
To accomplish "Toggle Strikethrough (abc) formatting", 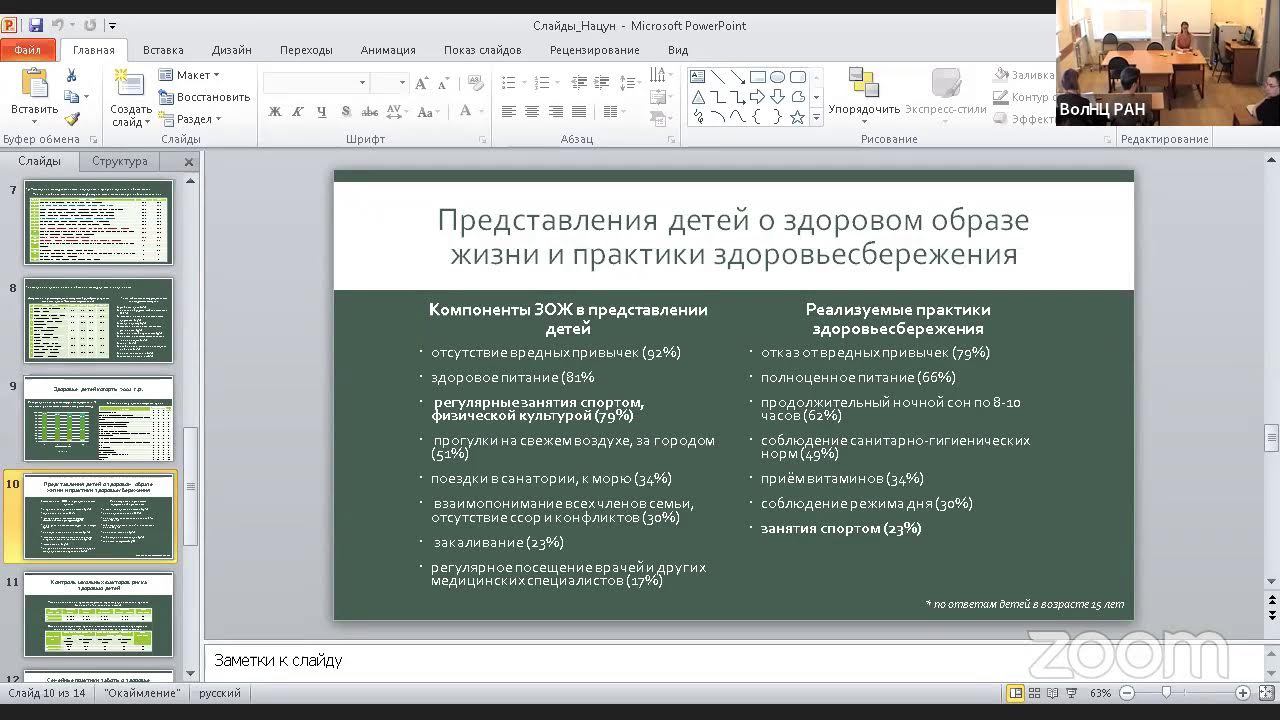I will click(370, 112).
